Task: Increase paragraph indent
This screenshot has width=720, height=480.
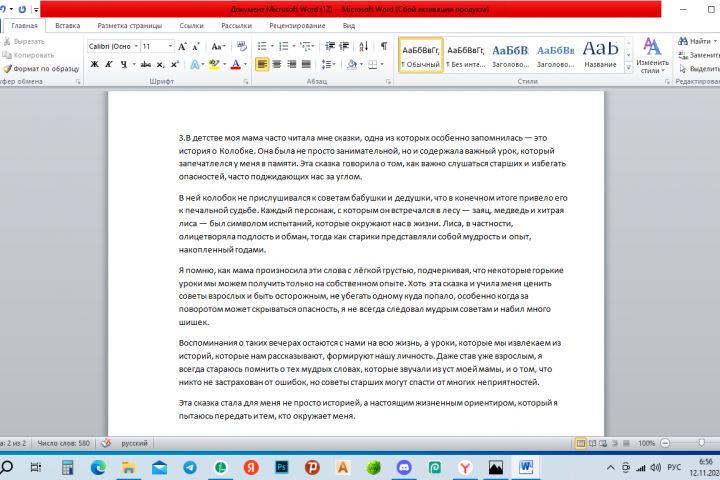Action: [x=344, y=46]
